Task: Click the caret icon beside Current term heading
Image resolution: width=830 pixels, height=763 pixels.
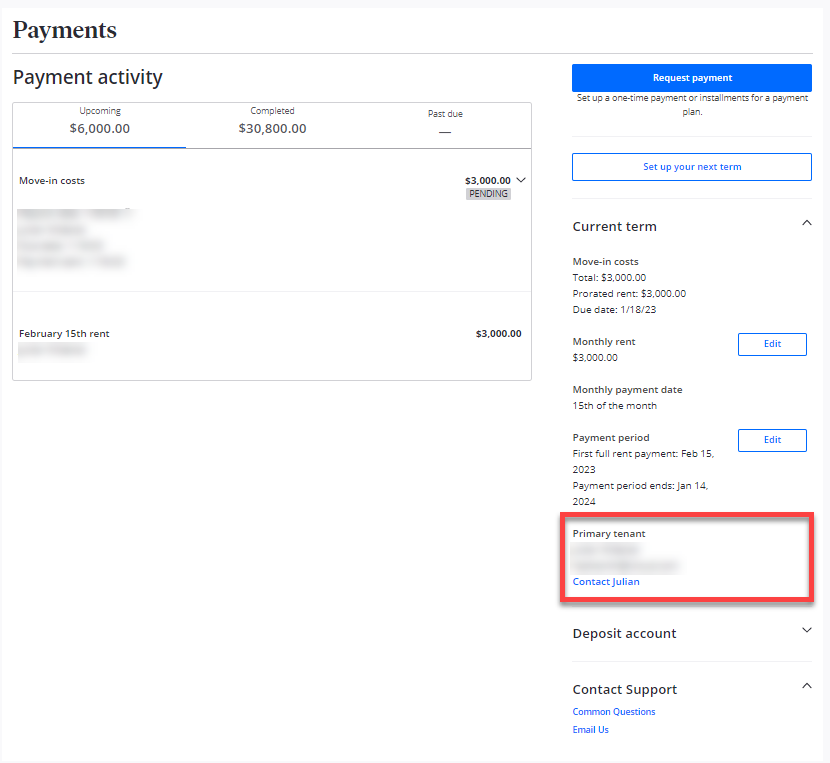Action: pos(807,223)
